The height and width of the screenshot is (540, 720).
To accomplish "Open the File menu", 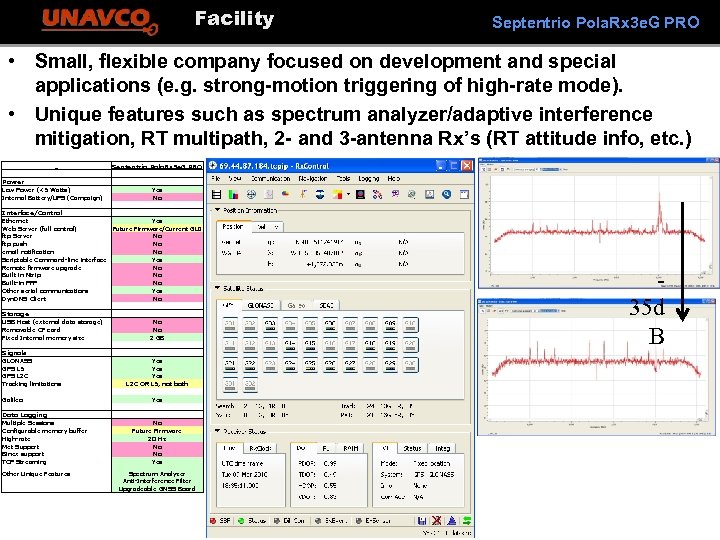I will 216,178.
